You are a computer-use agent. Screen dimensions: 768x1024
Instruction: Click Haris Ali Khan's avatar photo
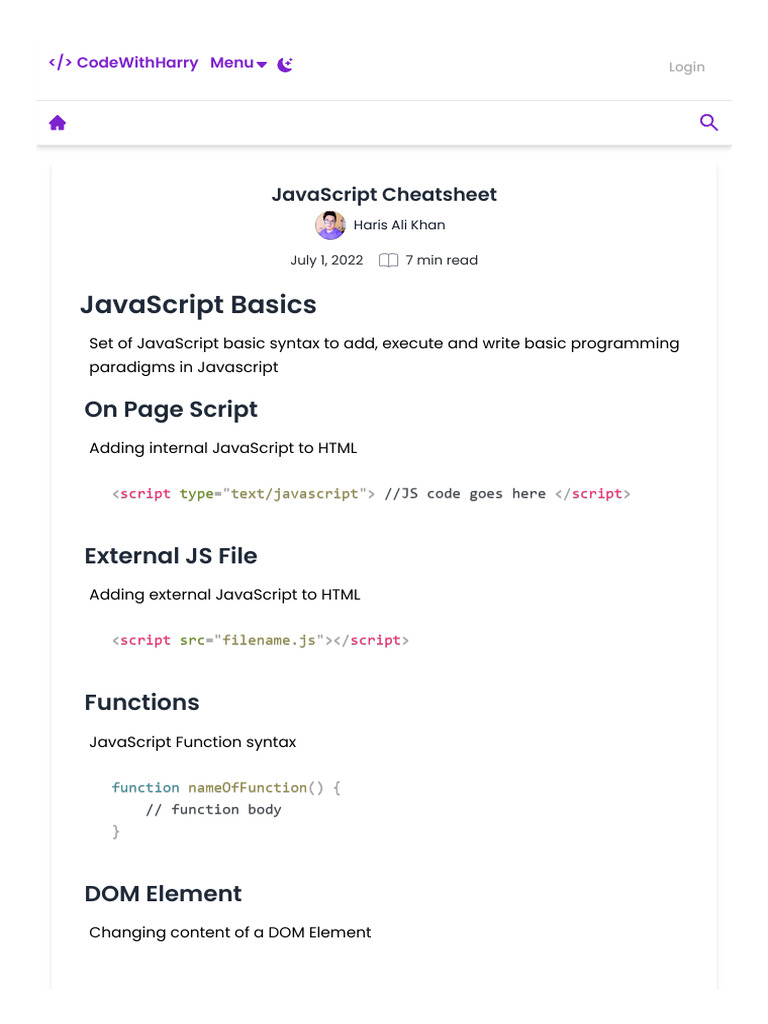click(x=330, y=225)
